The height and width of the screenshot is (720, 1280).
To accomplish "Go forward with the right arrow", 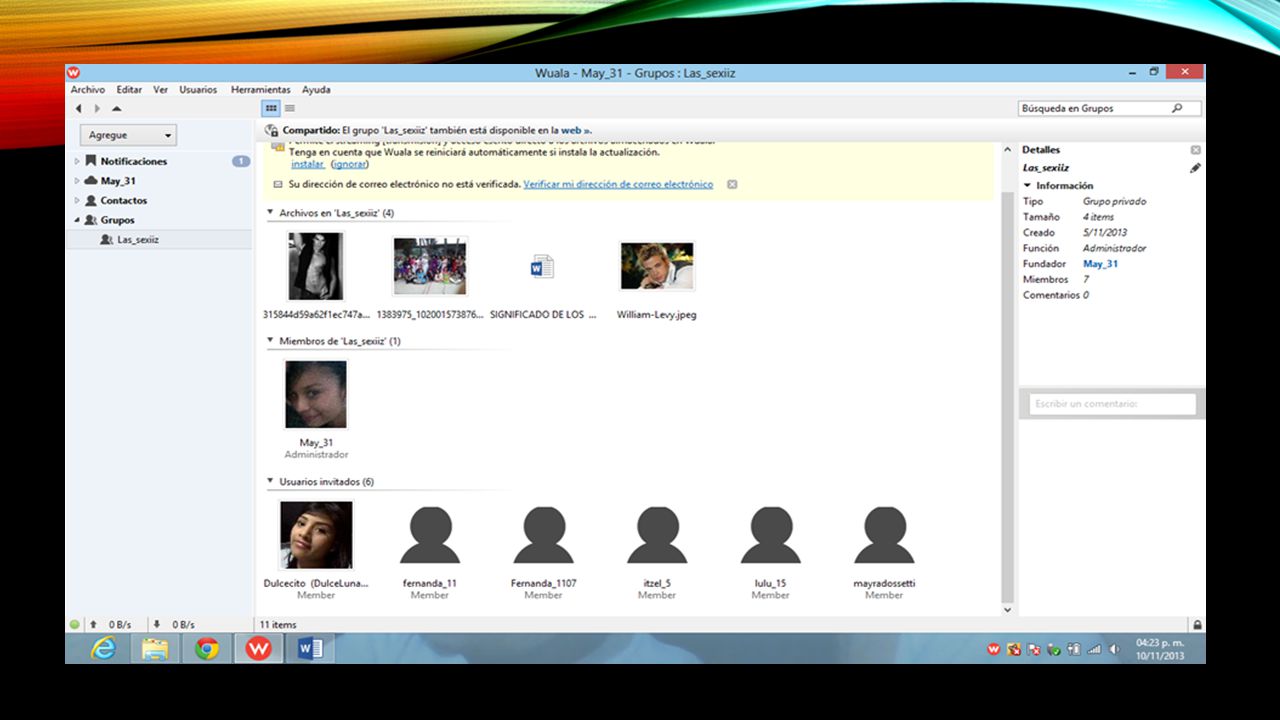I will click(97, 108).
